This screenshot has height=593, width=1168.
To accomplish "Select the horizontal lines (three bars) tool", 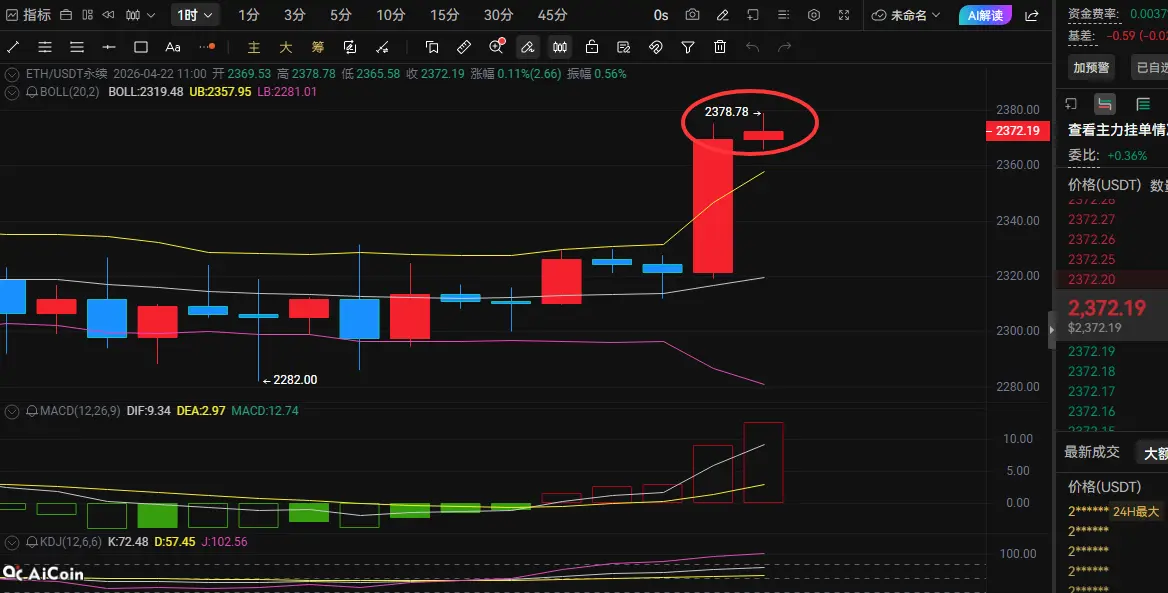I will 77,47.
